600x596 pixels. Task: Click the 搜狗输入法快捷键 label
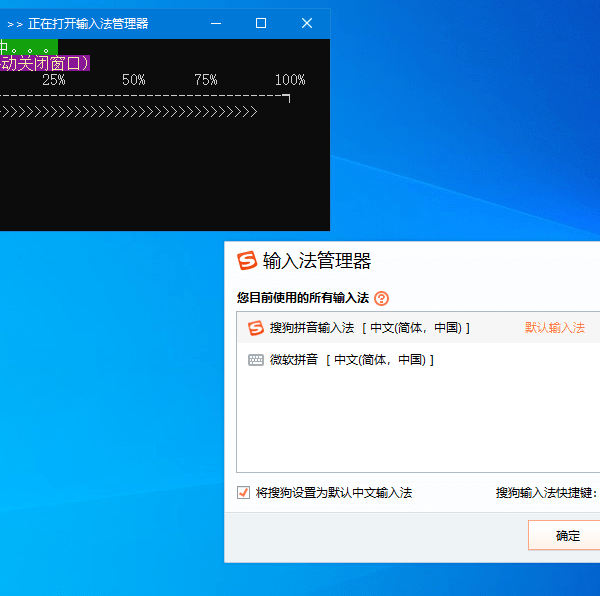pyautogui.click(x=545, y=493)
